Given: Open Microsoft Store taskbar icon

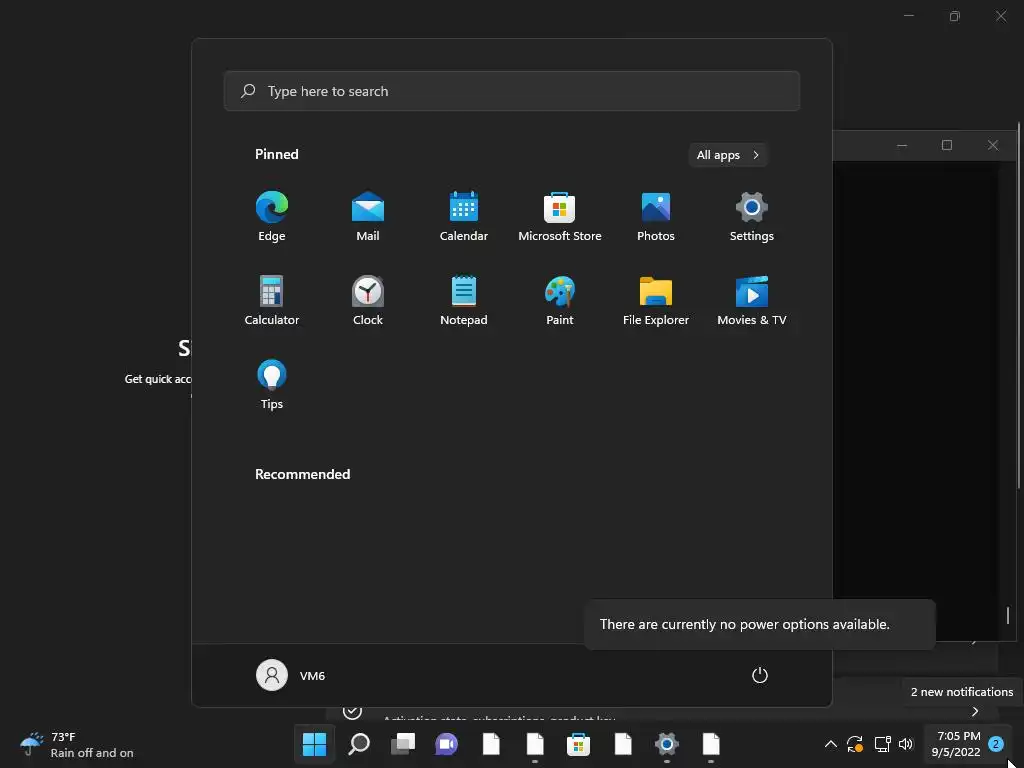Looking at the screenshot, I should tap(578, 744).
